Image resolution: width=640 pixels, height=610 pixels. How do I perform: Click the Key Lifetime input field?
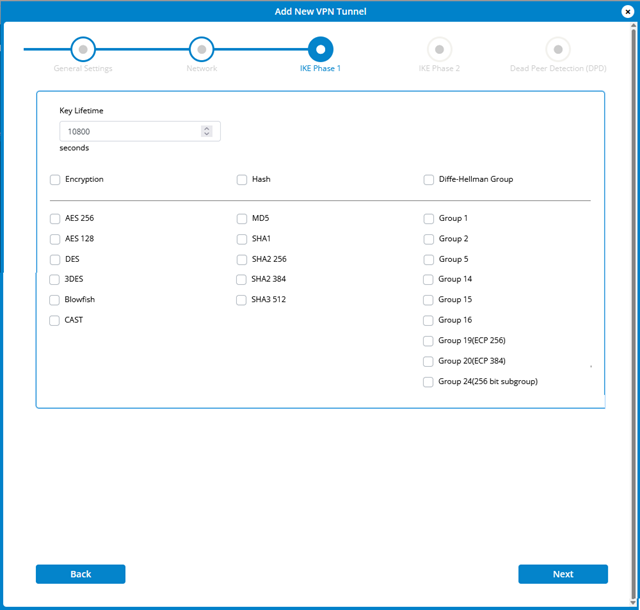130,131
